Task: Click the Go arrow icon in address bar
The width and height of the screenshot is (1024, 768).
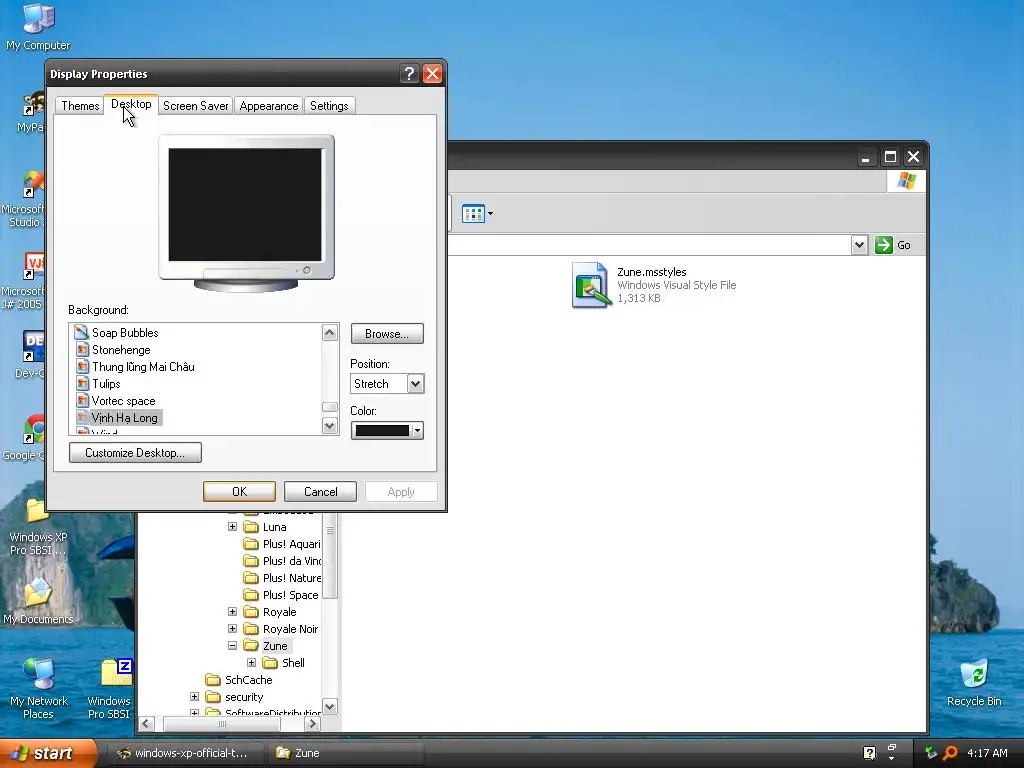Action: [x=884, y=245]
